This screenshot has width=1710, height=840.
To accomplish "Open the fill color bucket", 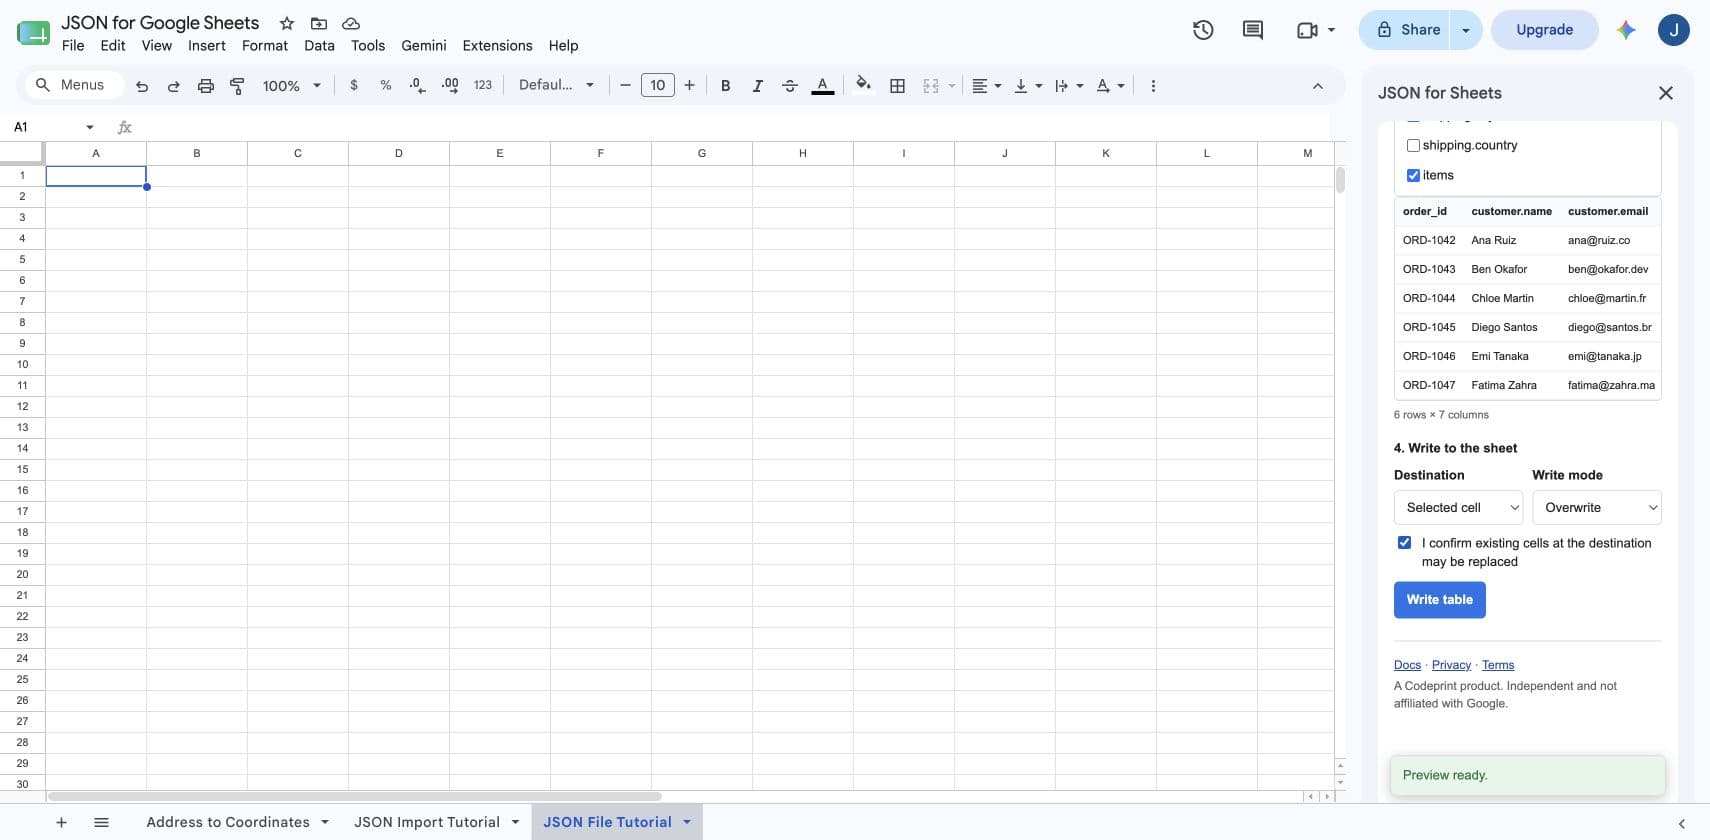I will 863,85.
